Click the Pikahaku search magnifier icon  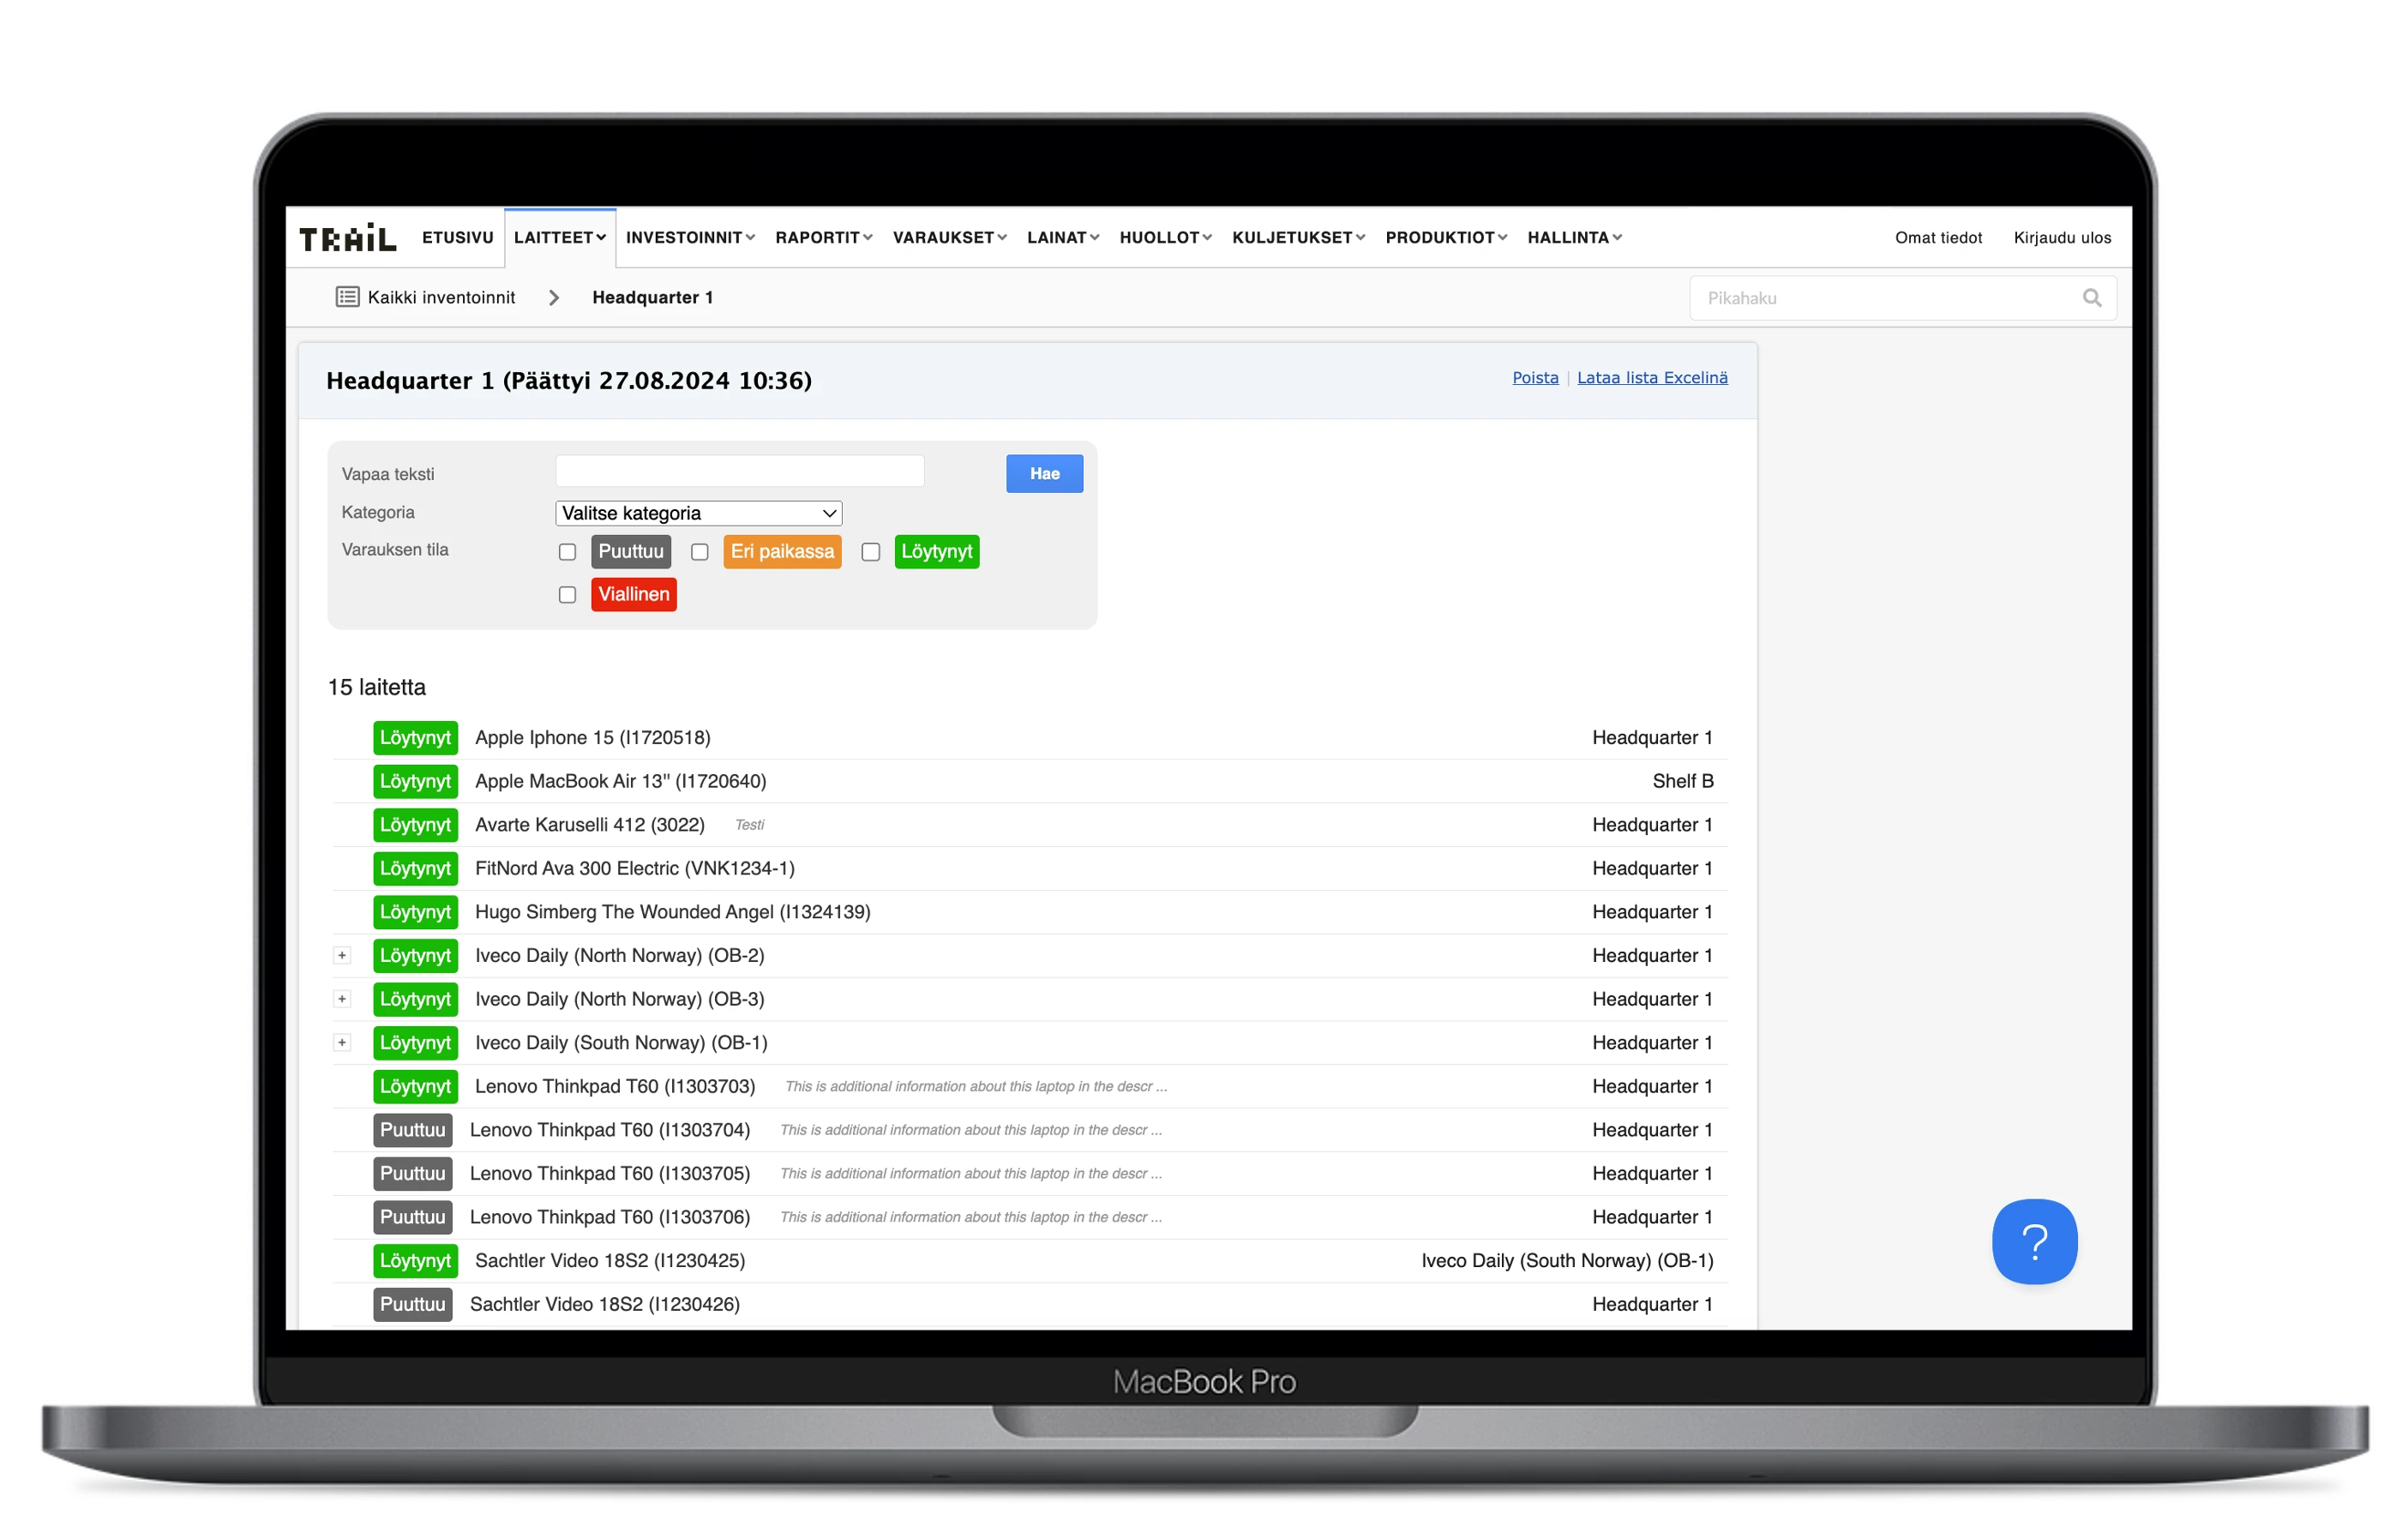(2092, 298)
